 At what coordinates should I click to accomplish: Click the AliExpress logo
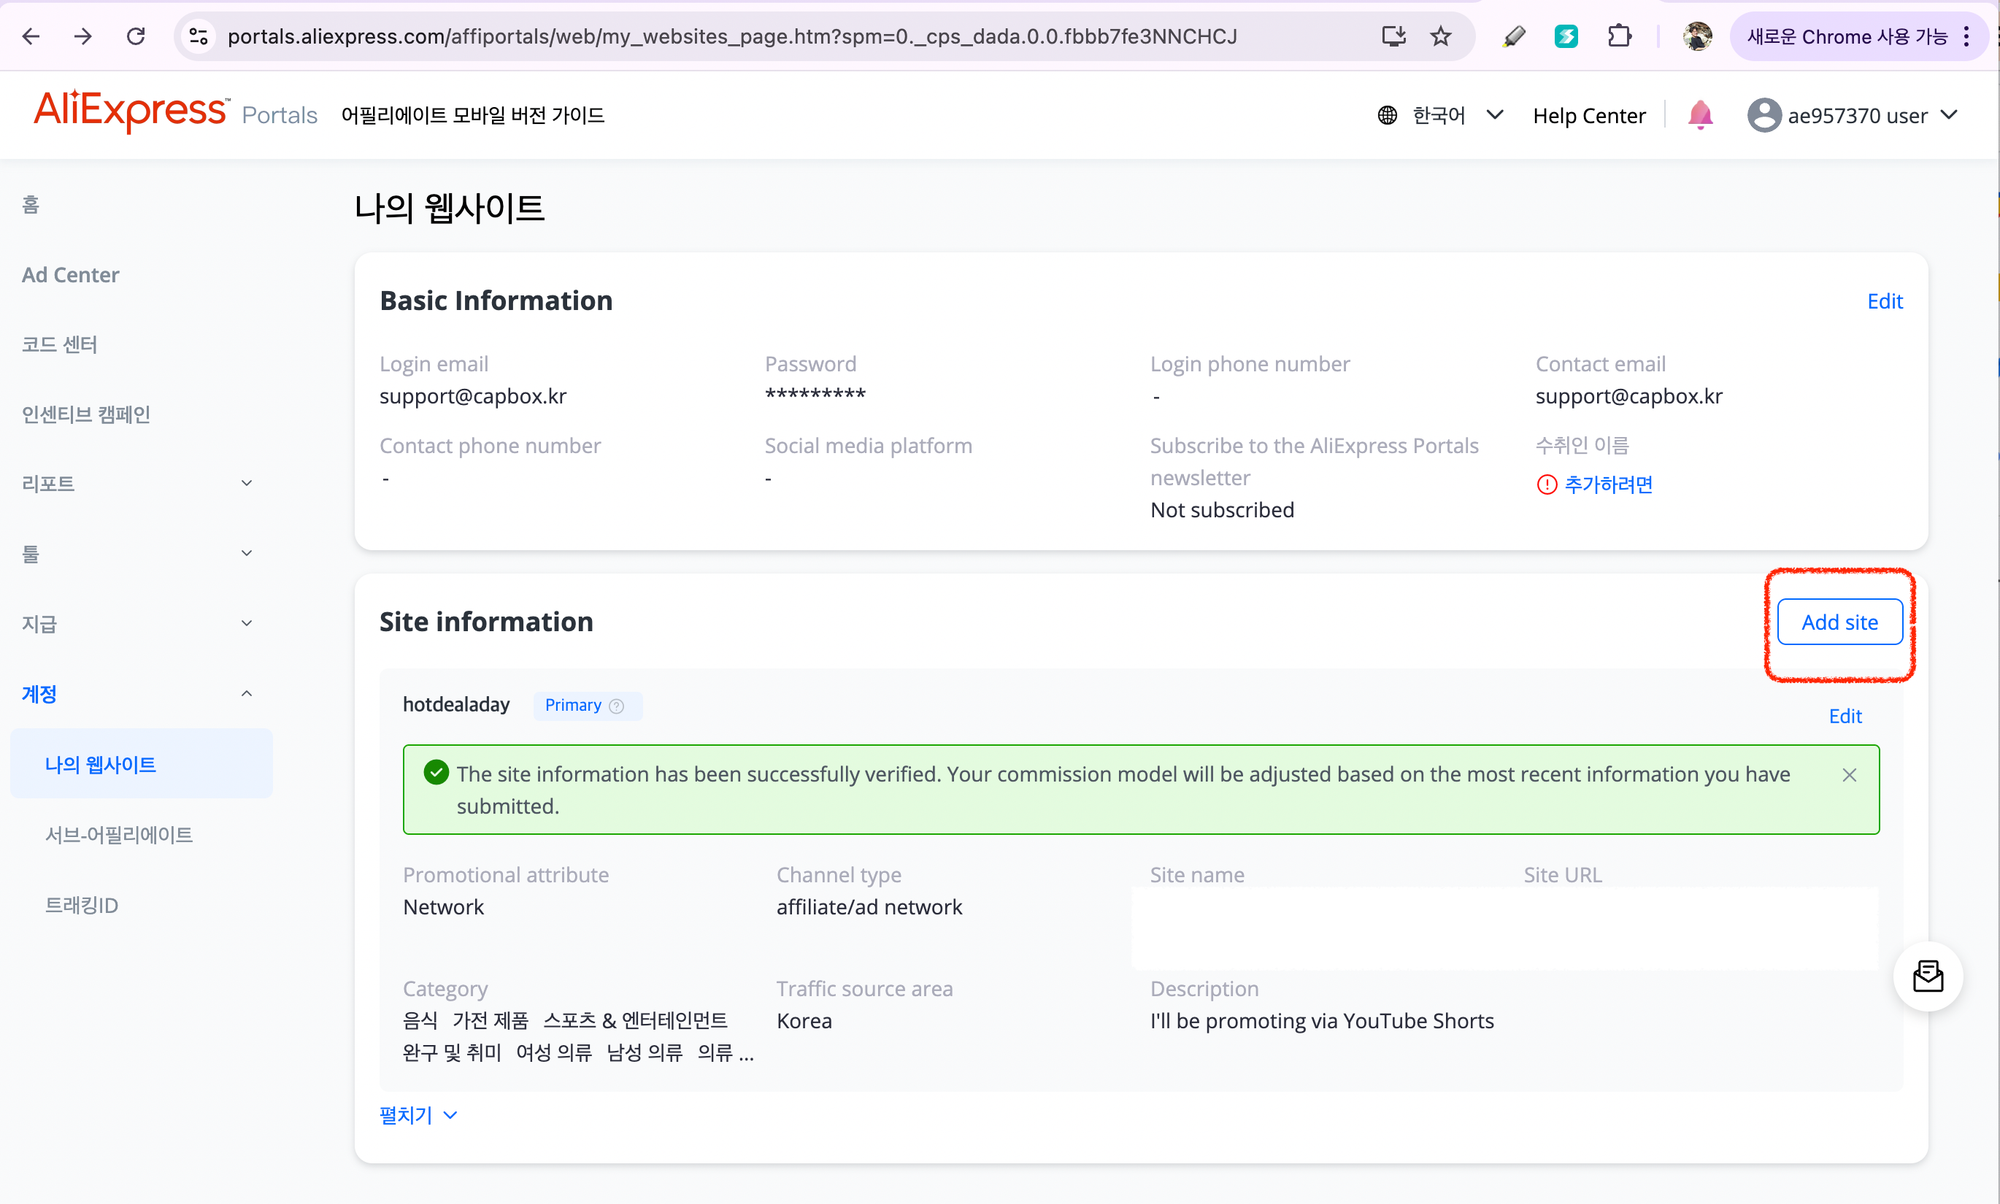(x=131, y=111)
